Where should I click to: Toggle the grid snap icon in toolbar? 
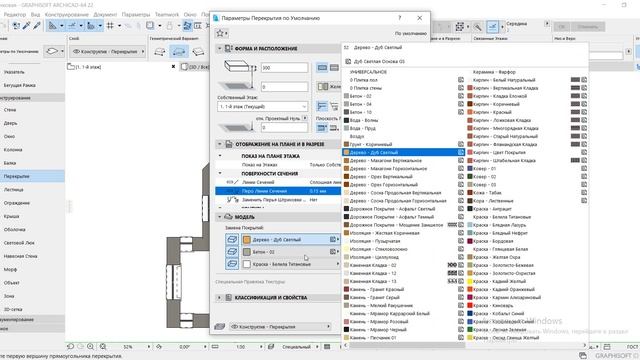coord(110,26)
